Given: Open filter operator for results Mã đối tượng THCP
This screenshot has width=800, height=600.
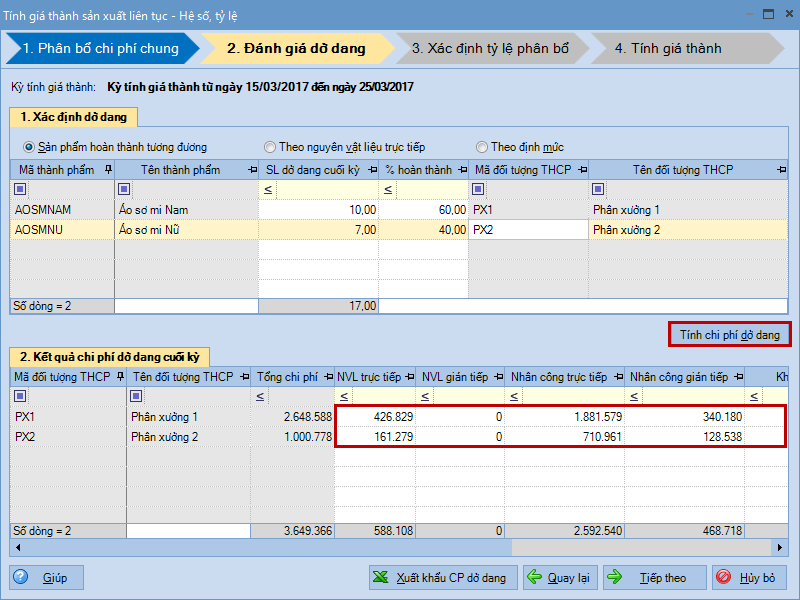Looking at the screenshot, I should click(x=22, y=396).
